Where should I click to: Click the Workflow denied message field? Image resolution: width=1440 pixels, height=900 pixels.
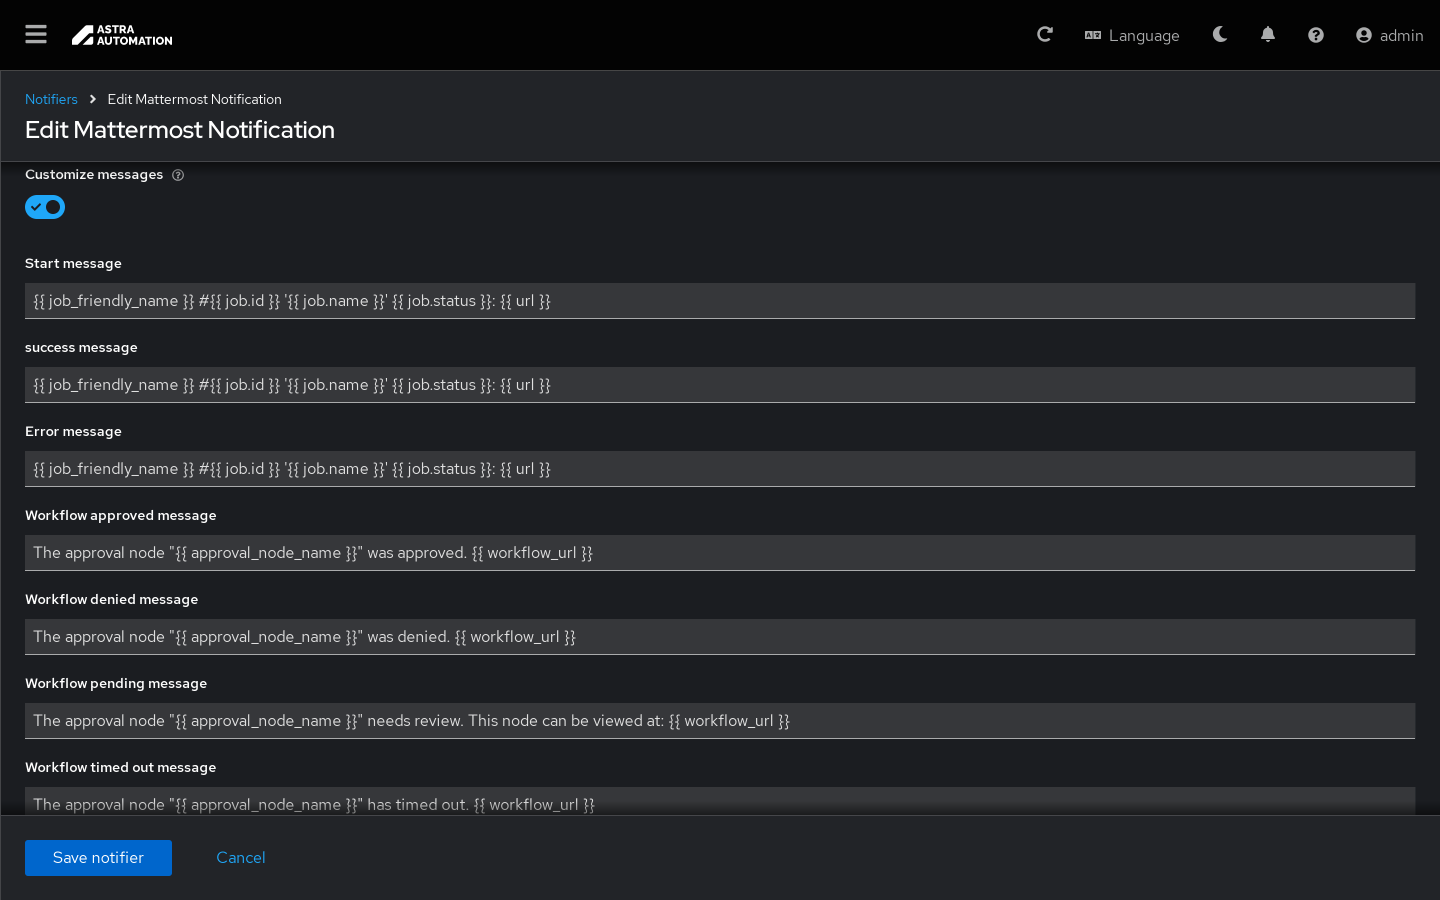point(720,637)
